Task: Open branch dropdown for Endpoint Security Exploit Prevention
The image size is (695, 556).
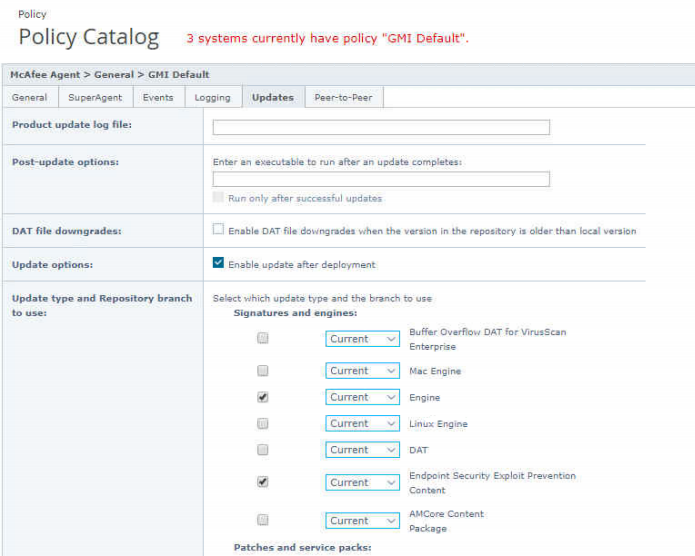Action: [x=363, y=482]
